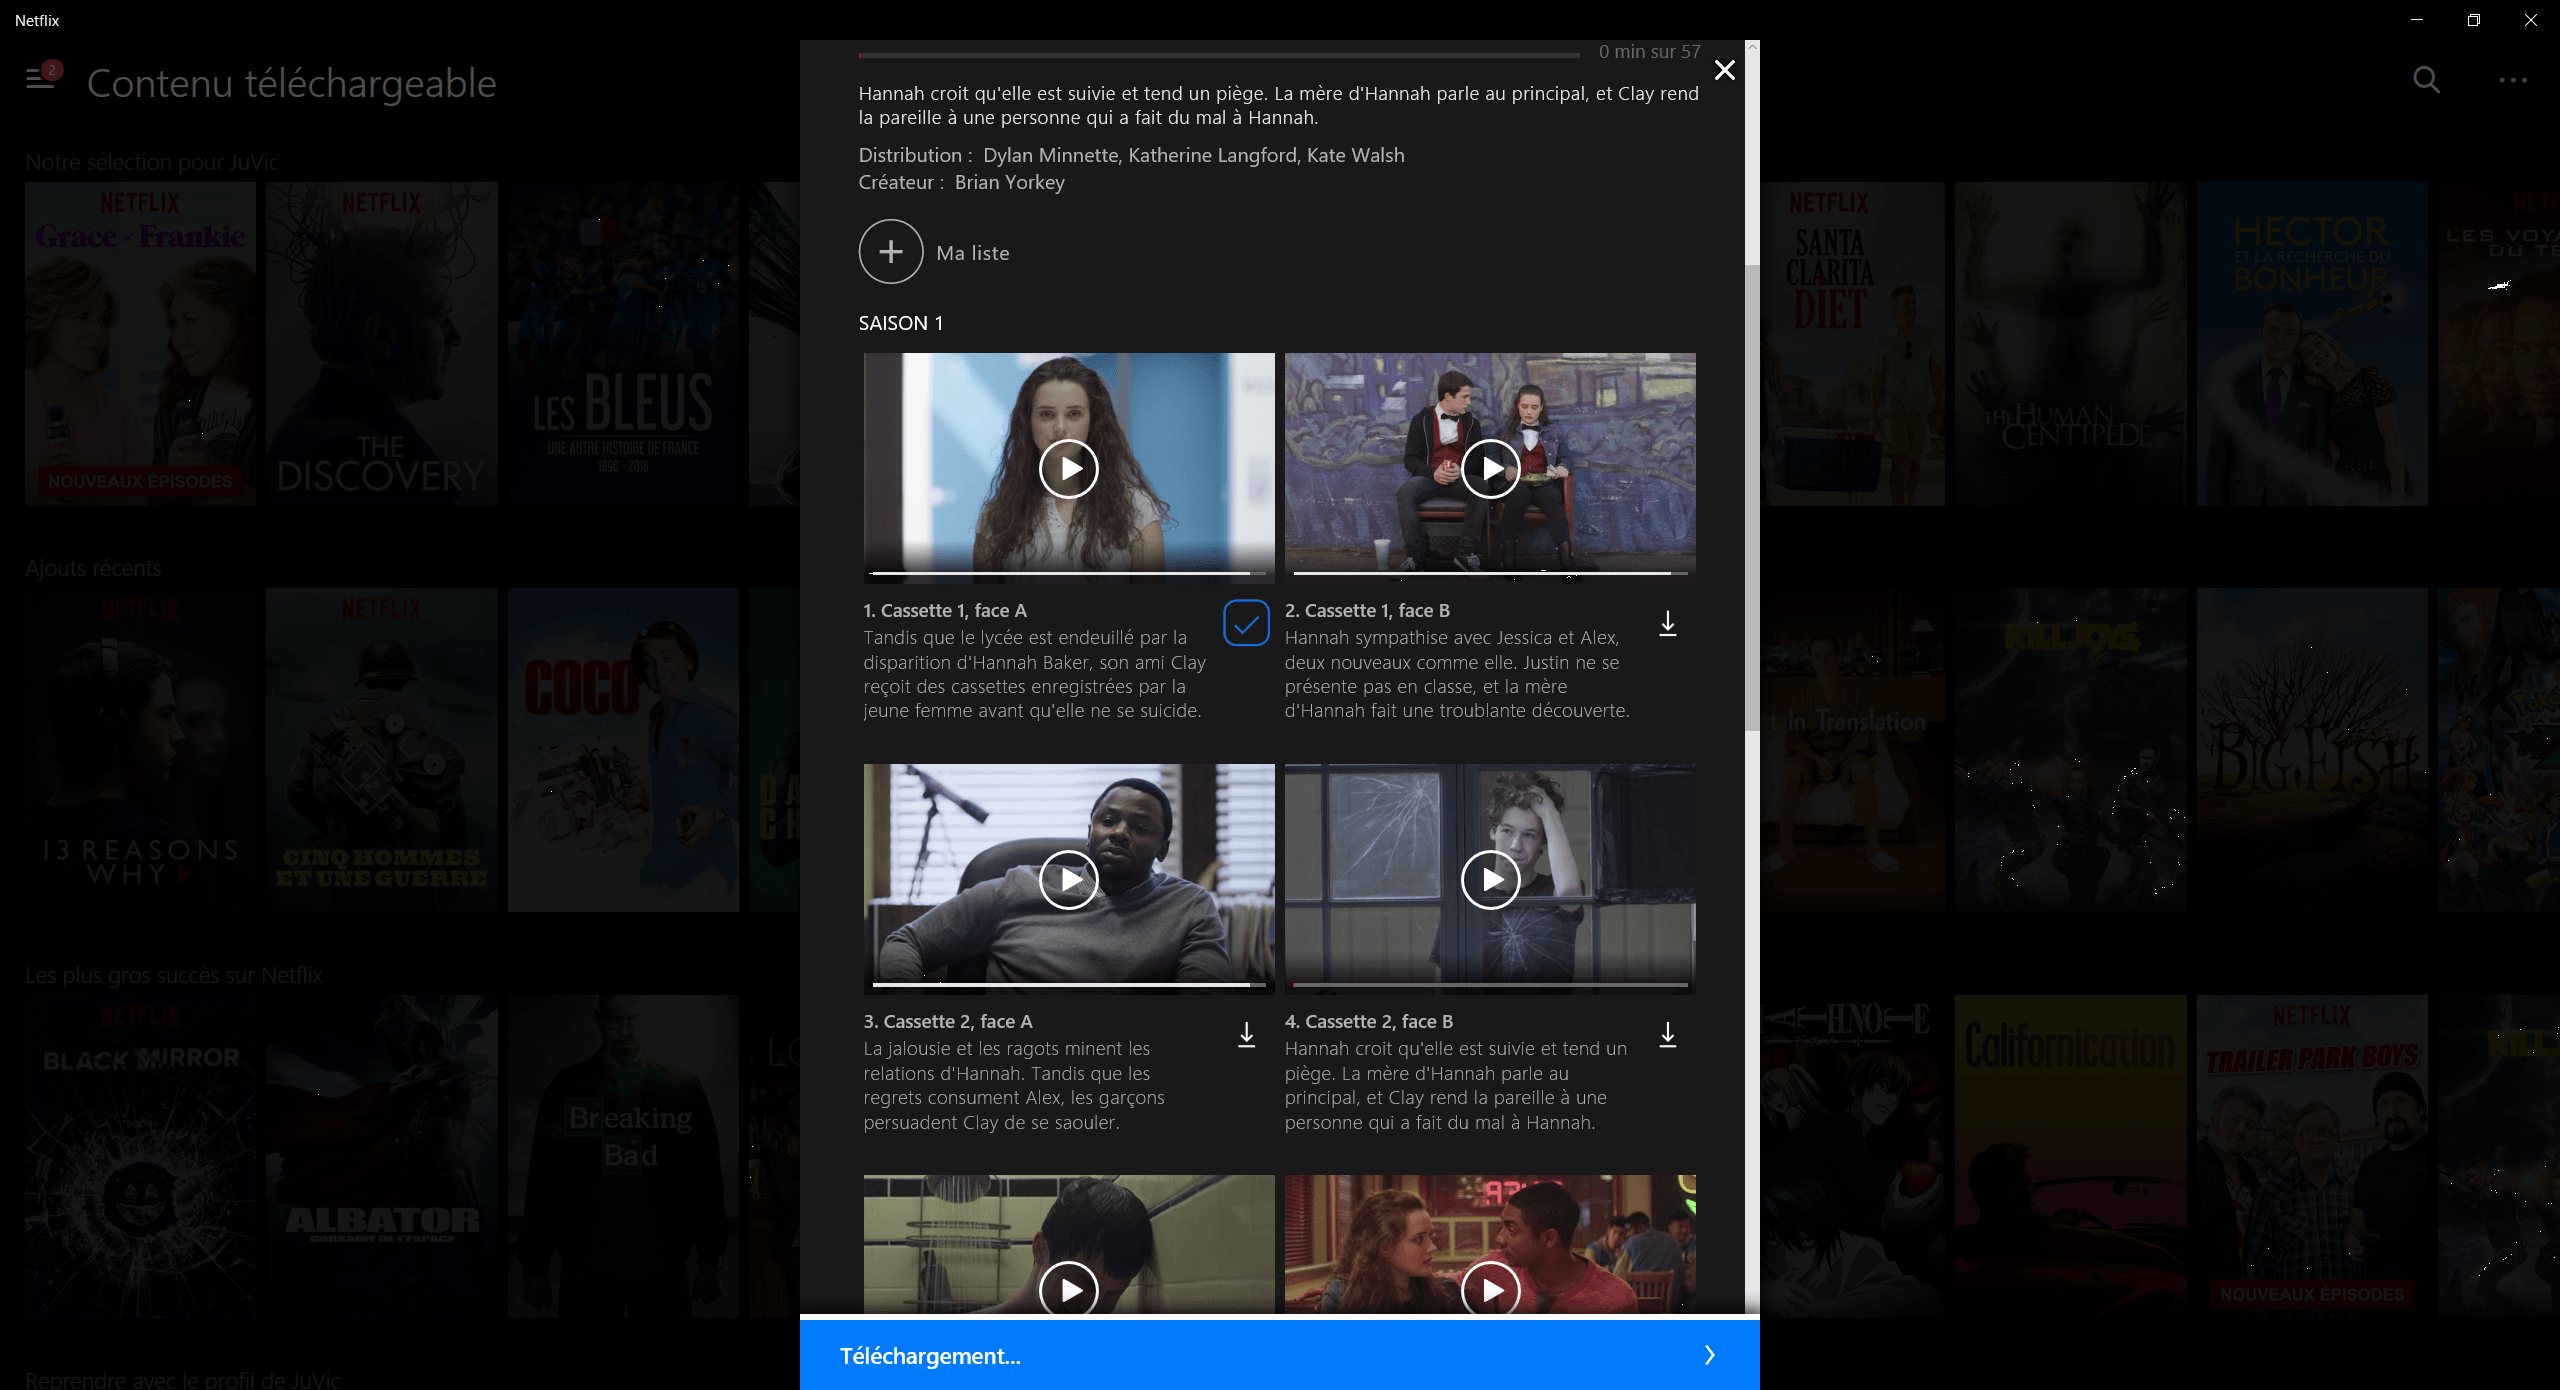This screenshot has height=1390, width=2560.
Task: Download episode 4 Cassette 2, face B
Action: (1668, 1034)
